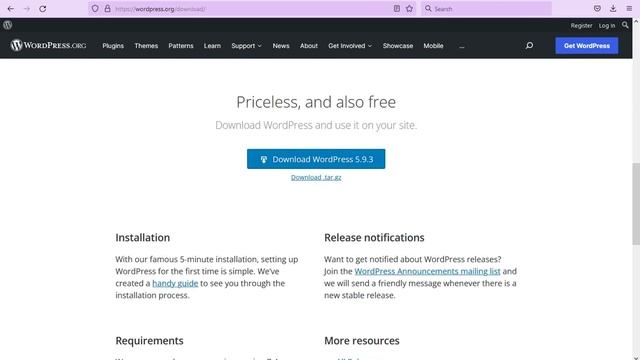640x360 pixels.
Task: Click the wordpress.org/download URL address bar
Action: [x=252, y=9]
